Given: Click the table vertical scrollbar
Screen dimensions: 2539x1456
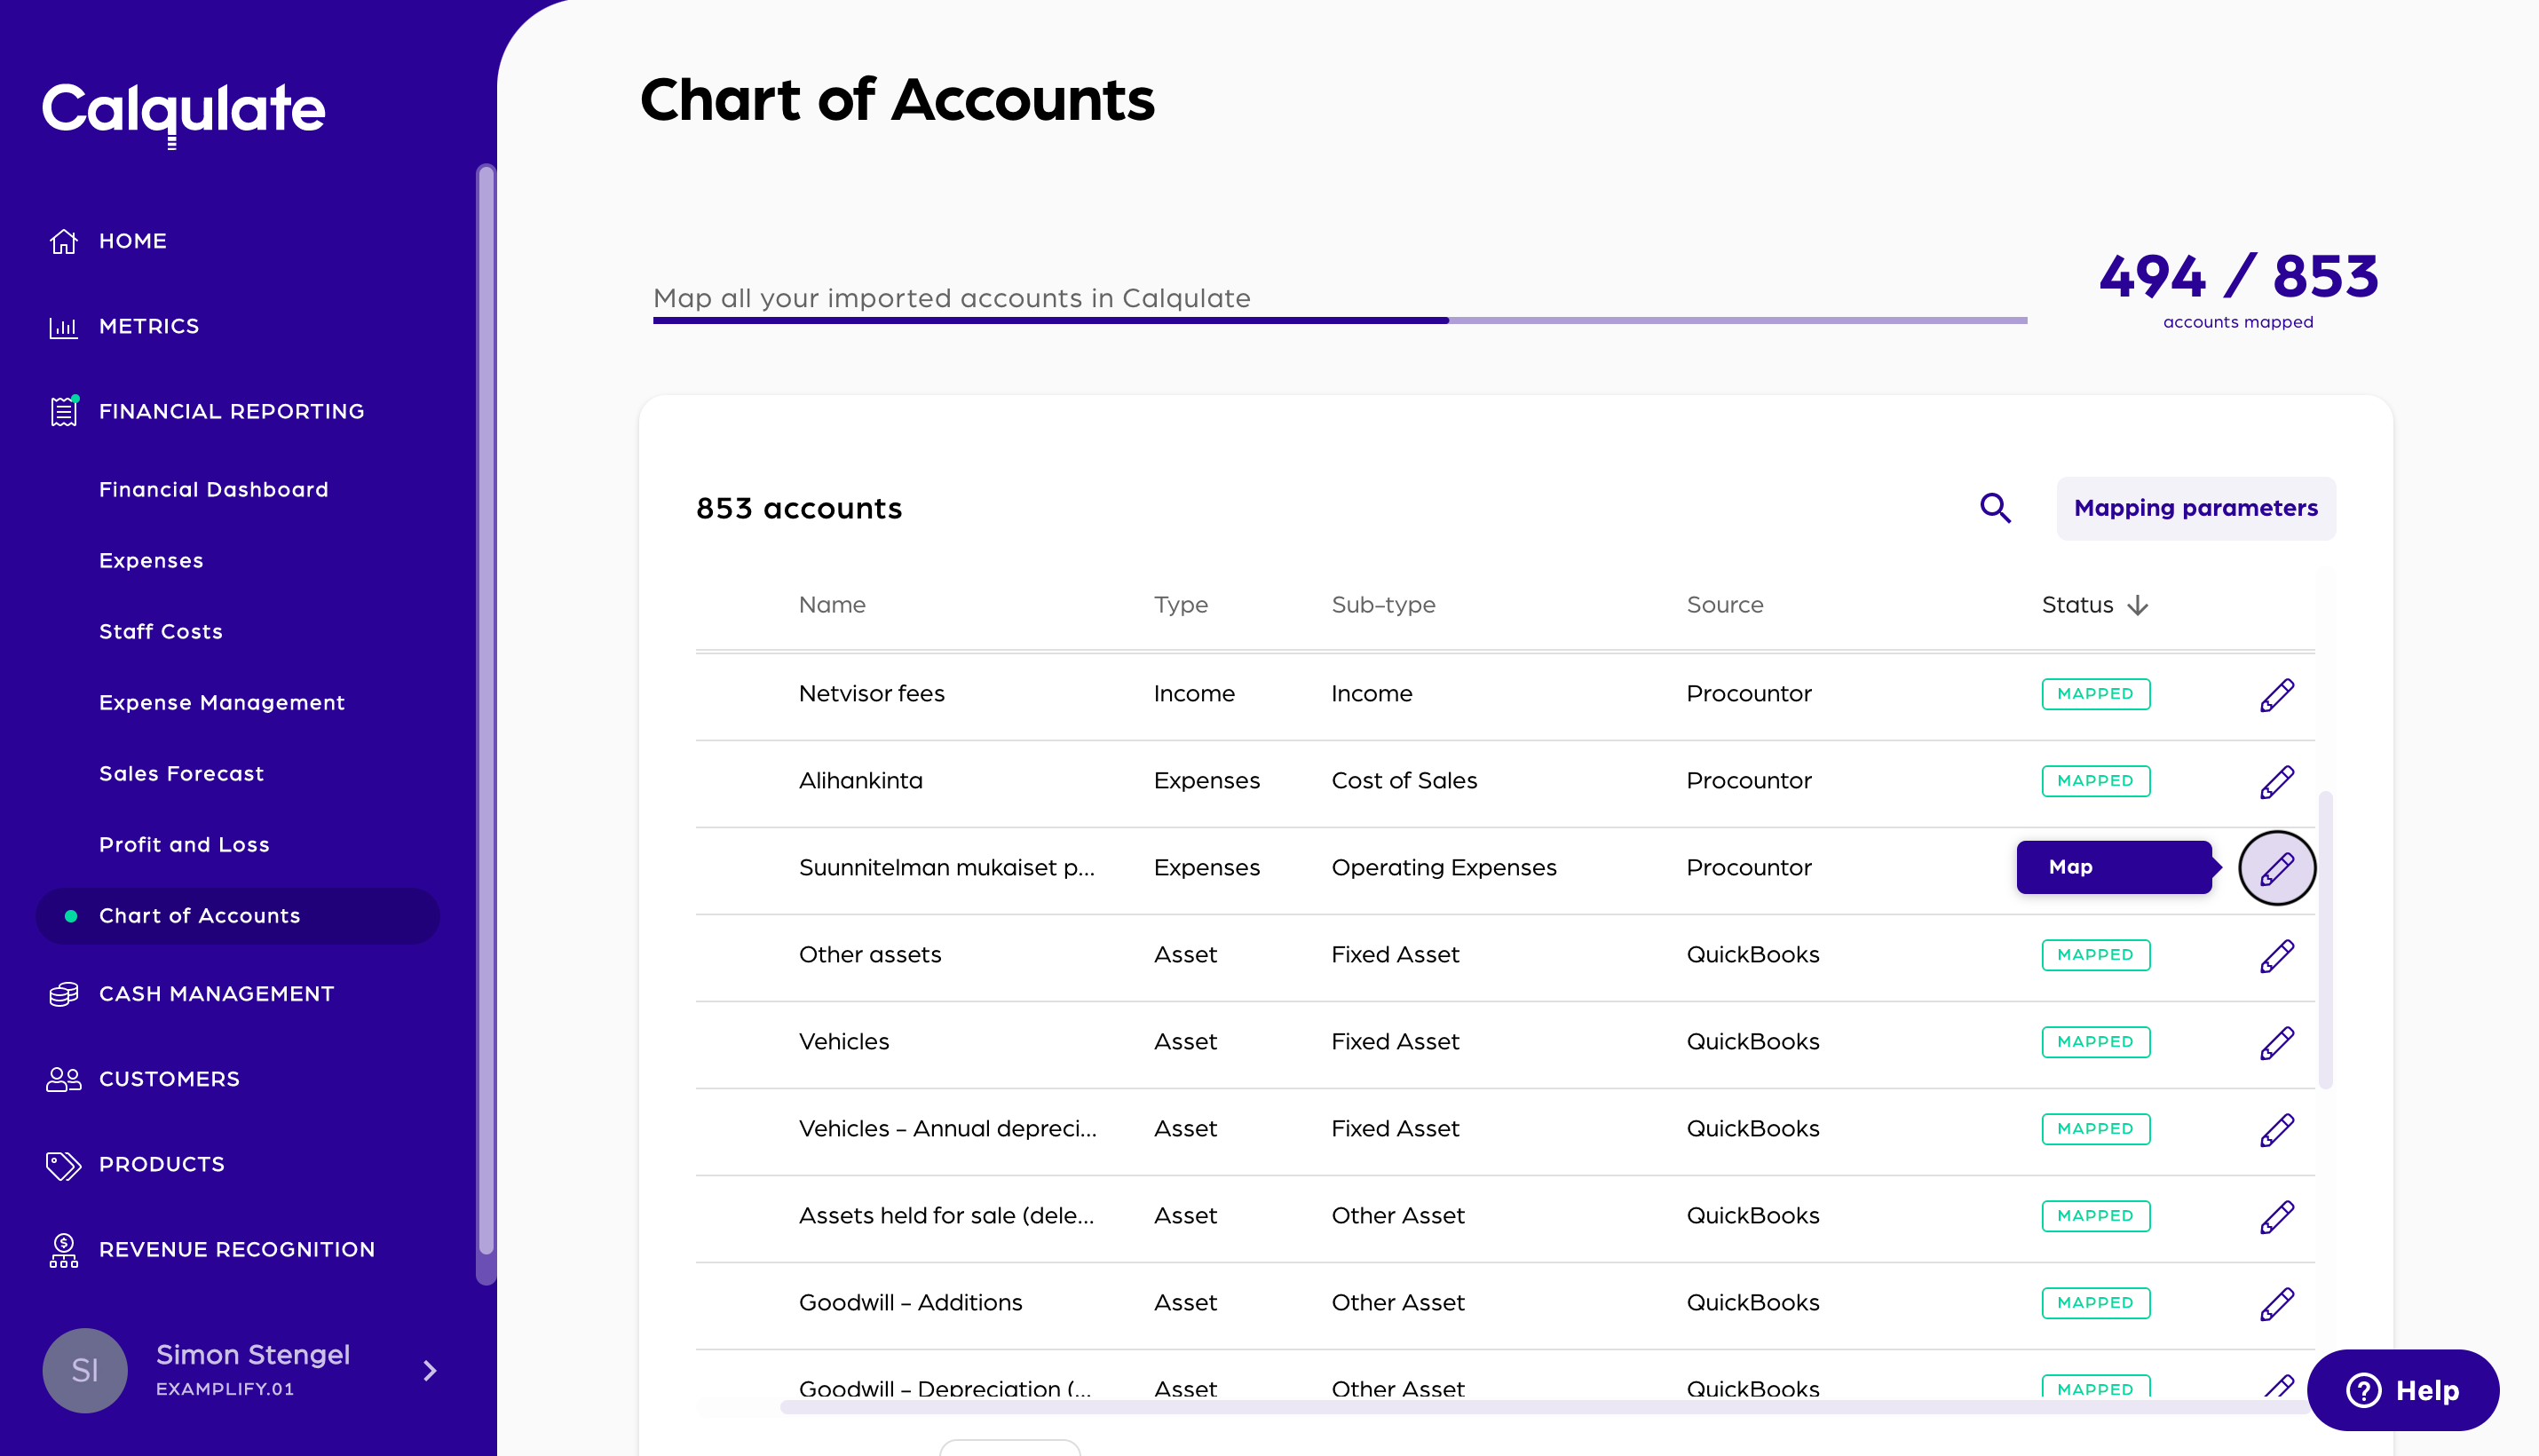Looking at the screenshot, I should (2325, 938).
